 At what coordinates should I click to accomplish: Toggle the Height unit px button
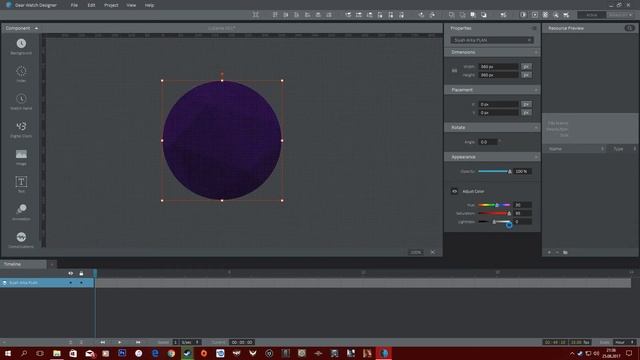pos(526,75)
